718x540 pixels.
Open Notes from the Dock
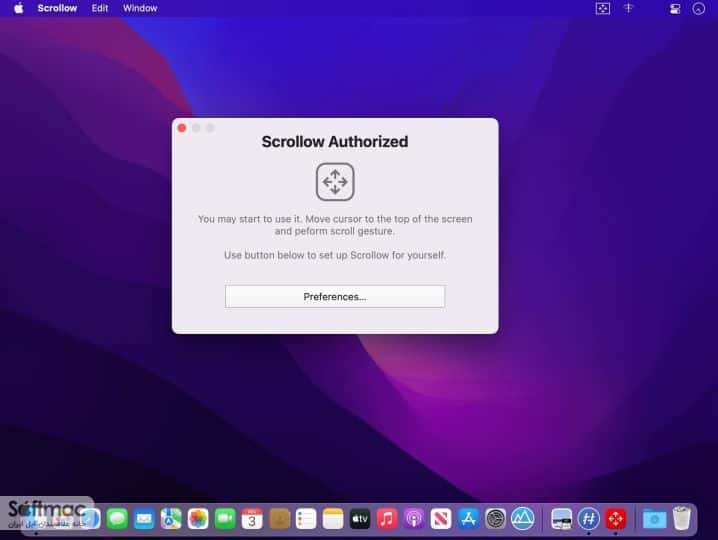(333, 519)
